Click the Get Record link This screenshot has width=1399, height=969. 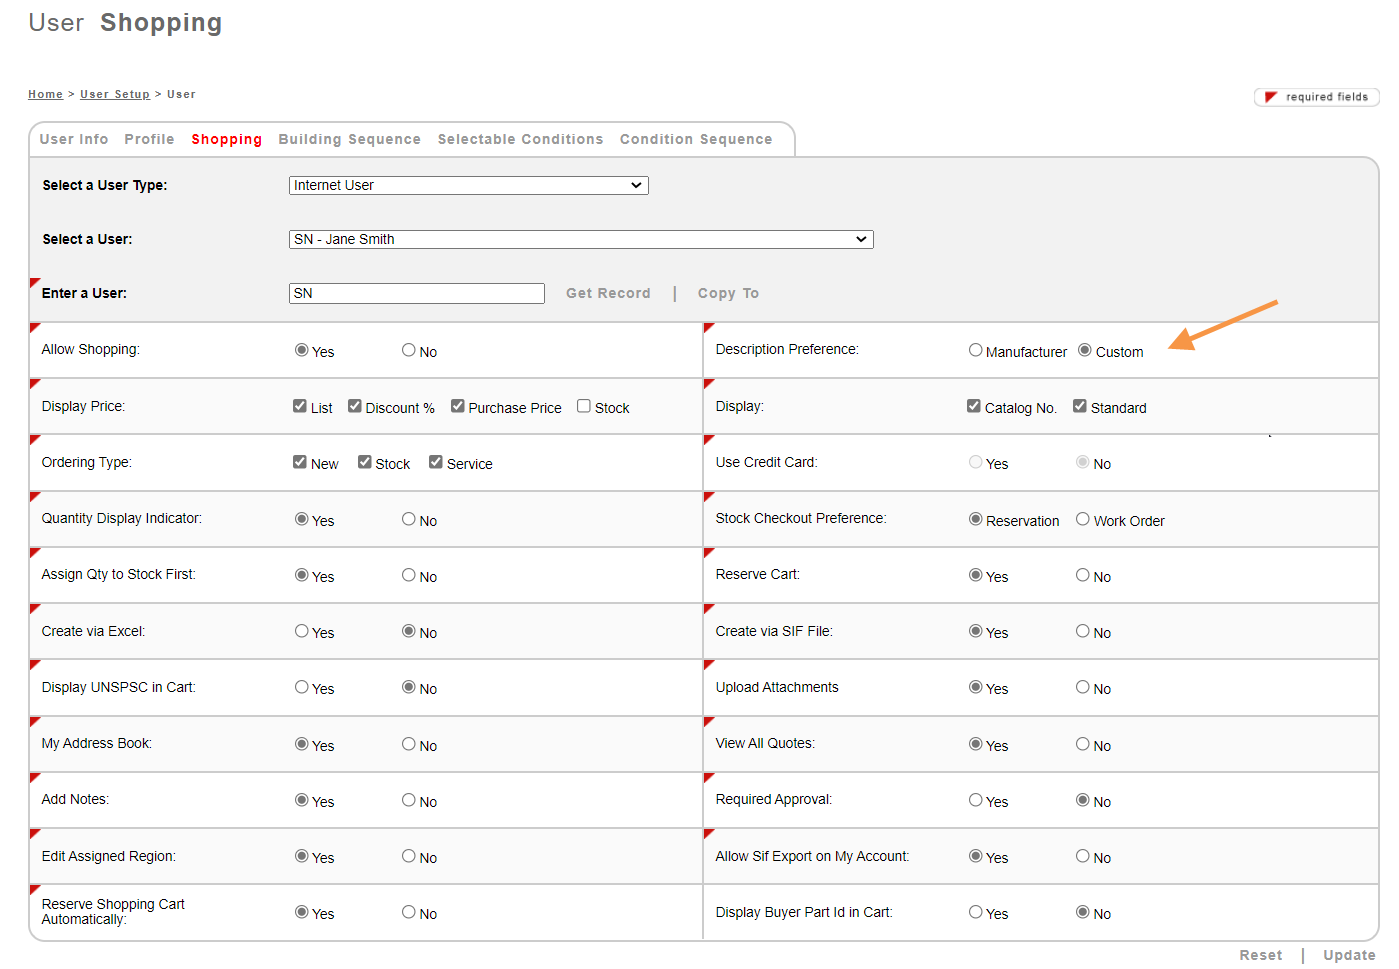[x=608, y=293]
